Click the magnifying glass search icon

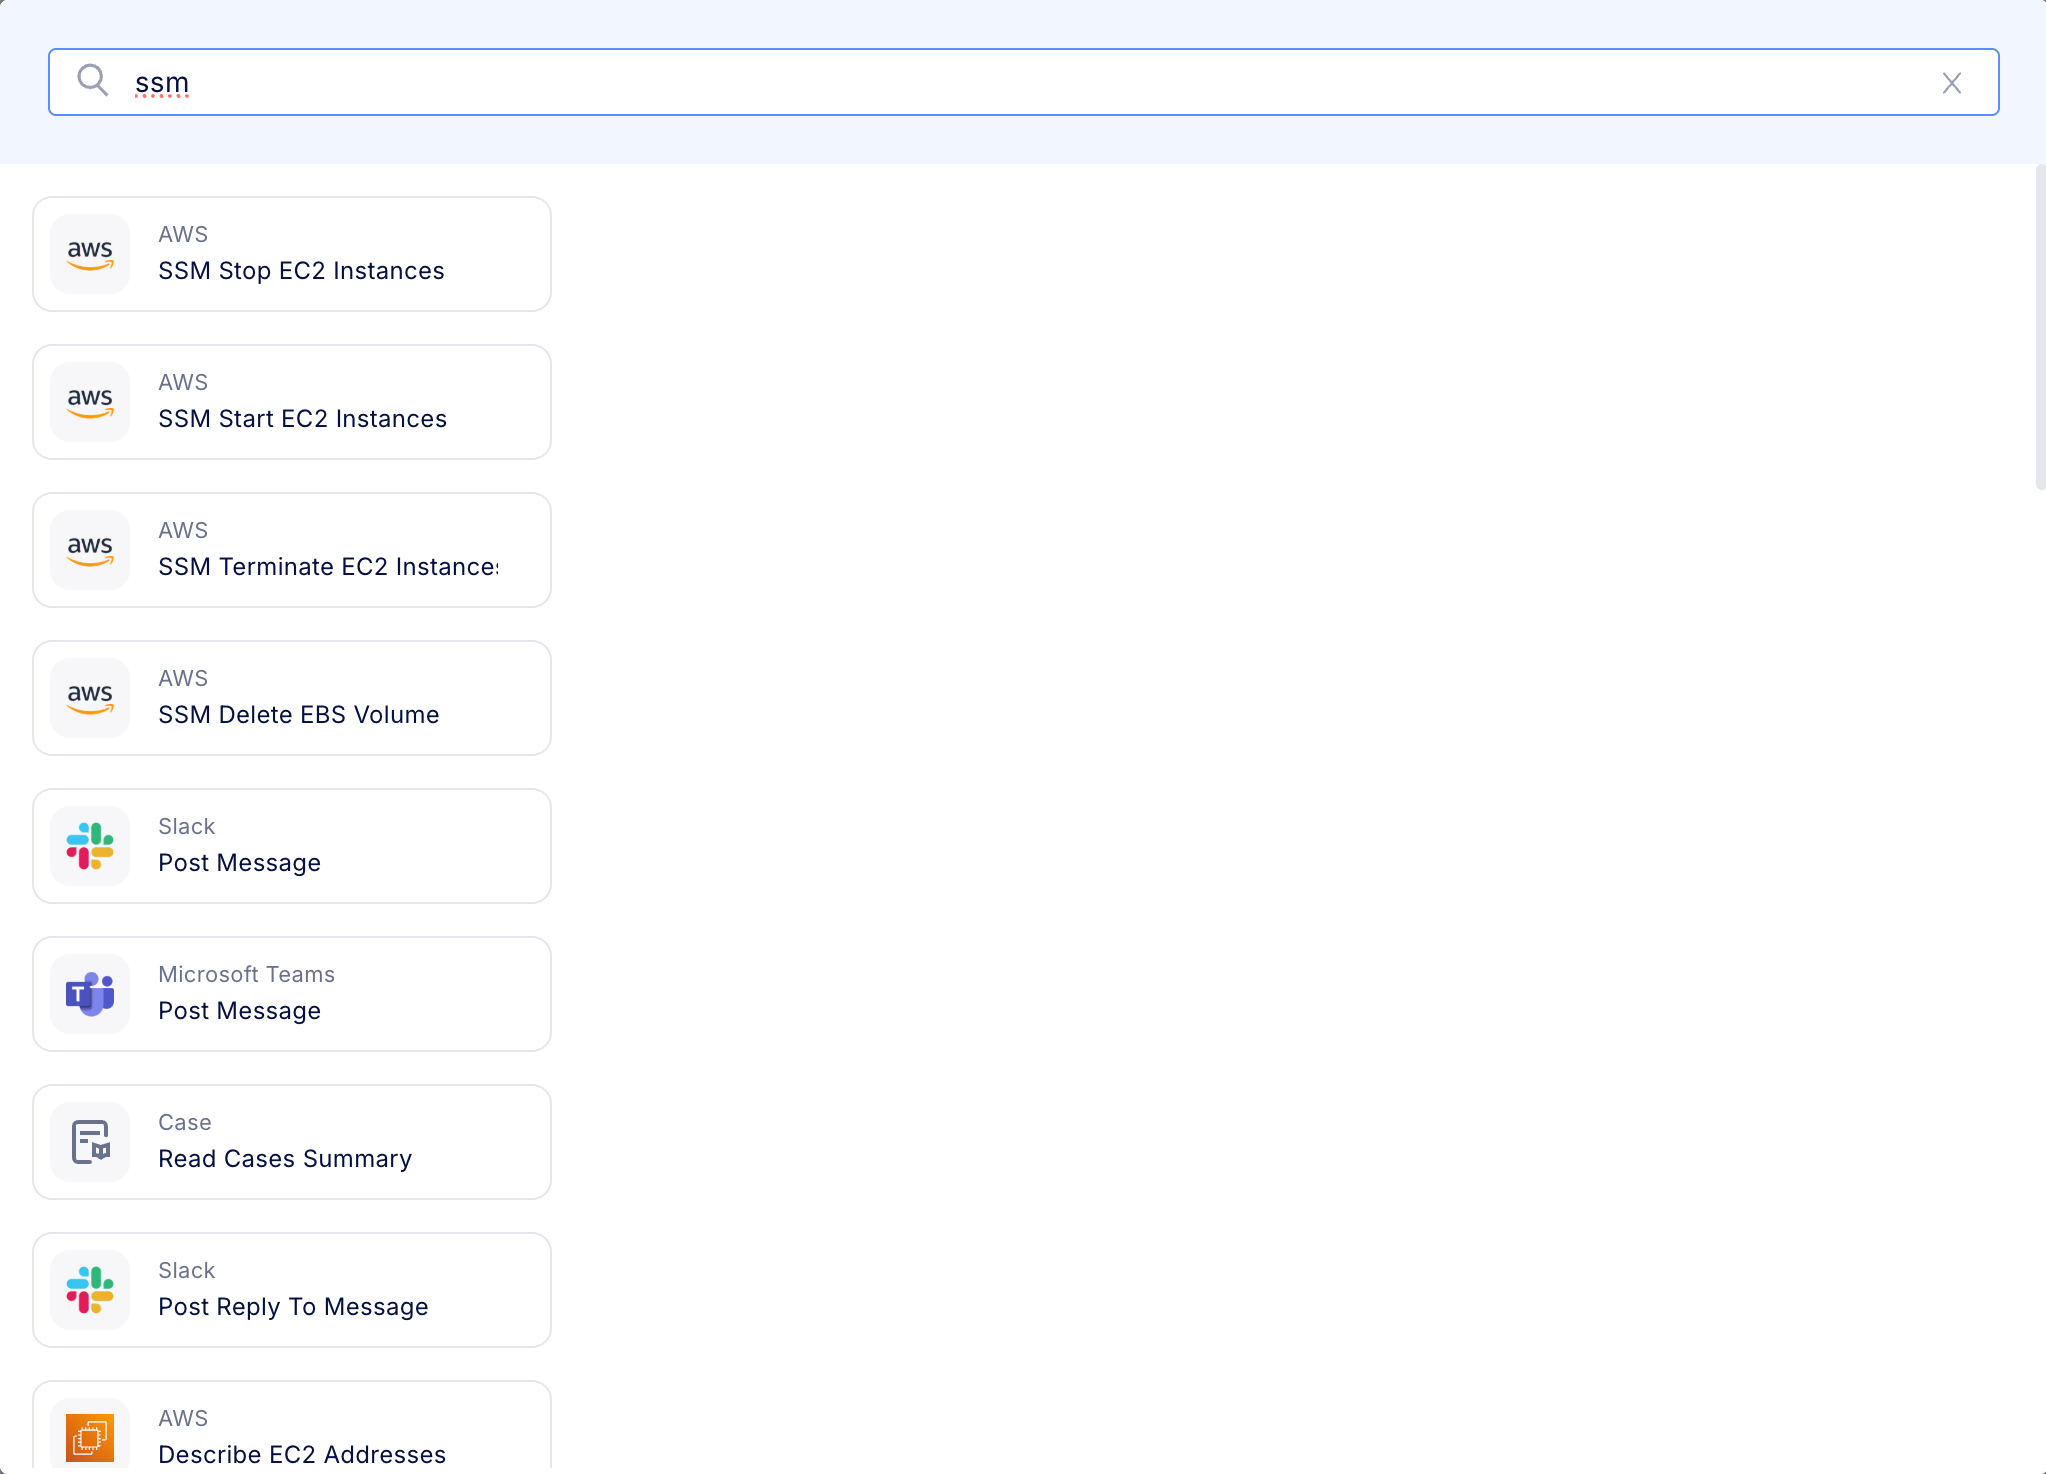coord(93,81)
